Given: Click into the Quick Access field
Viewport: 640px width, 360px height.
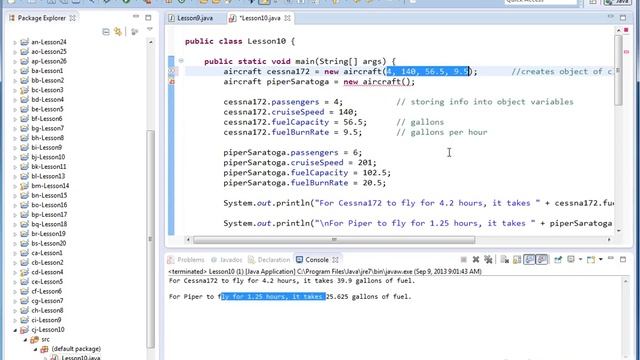Looking at the screenshot, I should (x=541, y=2).
